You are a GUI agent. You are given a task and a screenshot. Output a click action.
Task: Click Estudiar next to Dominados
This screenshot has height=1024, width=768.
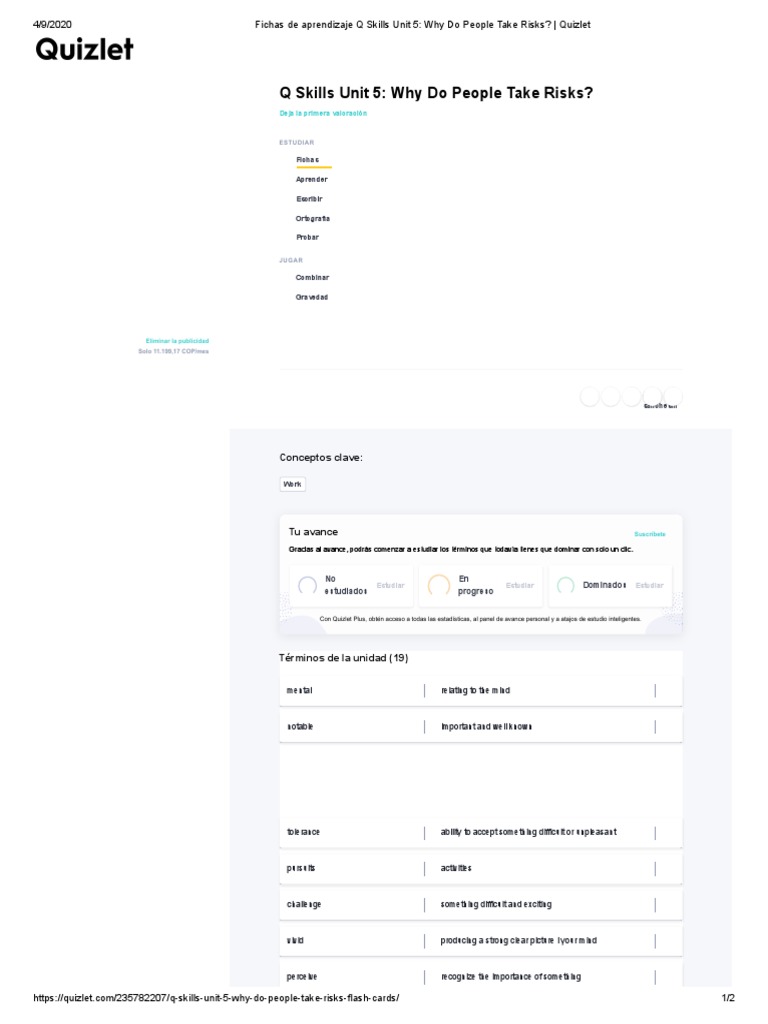pos(649,585)
